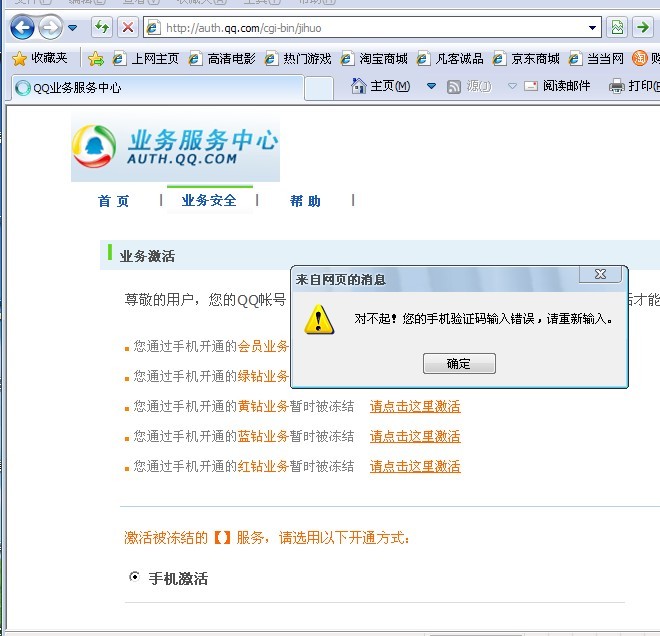Screen dimensions: 660x636
Task: Open the 帮助 navigation item
Action: coord(305,201)
